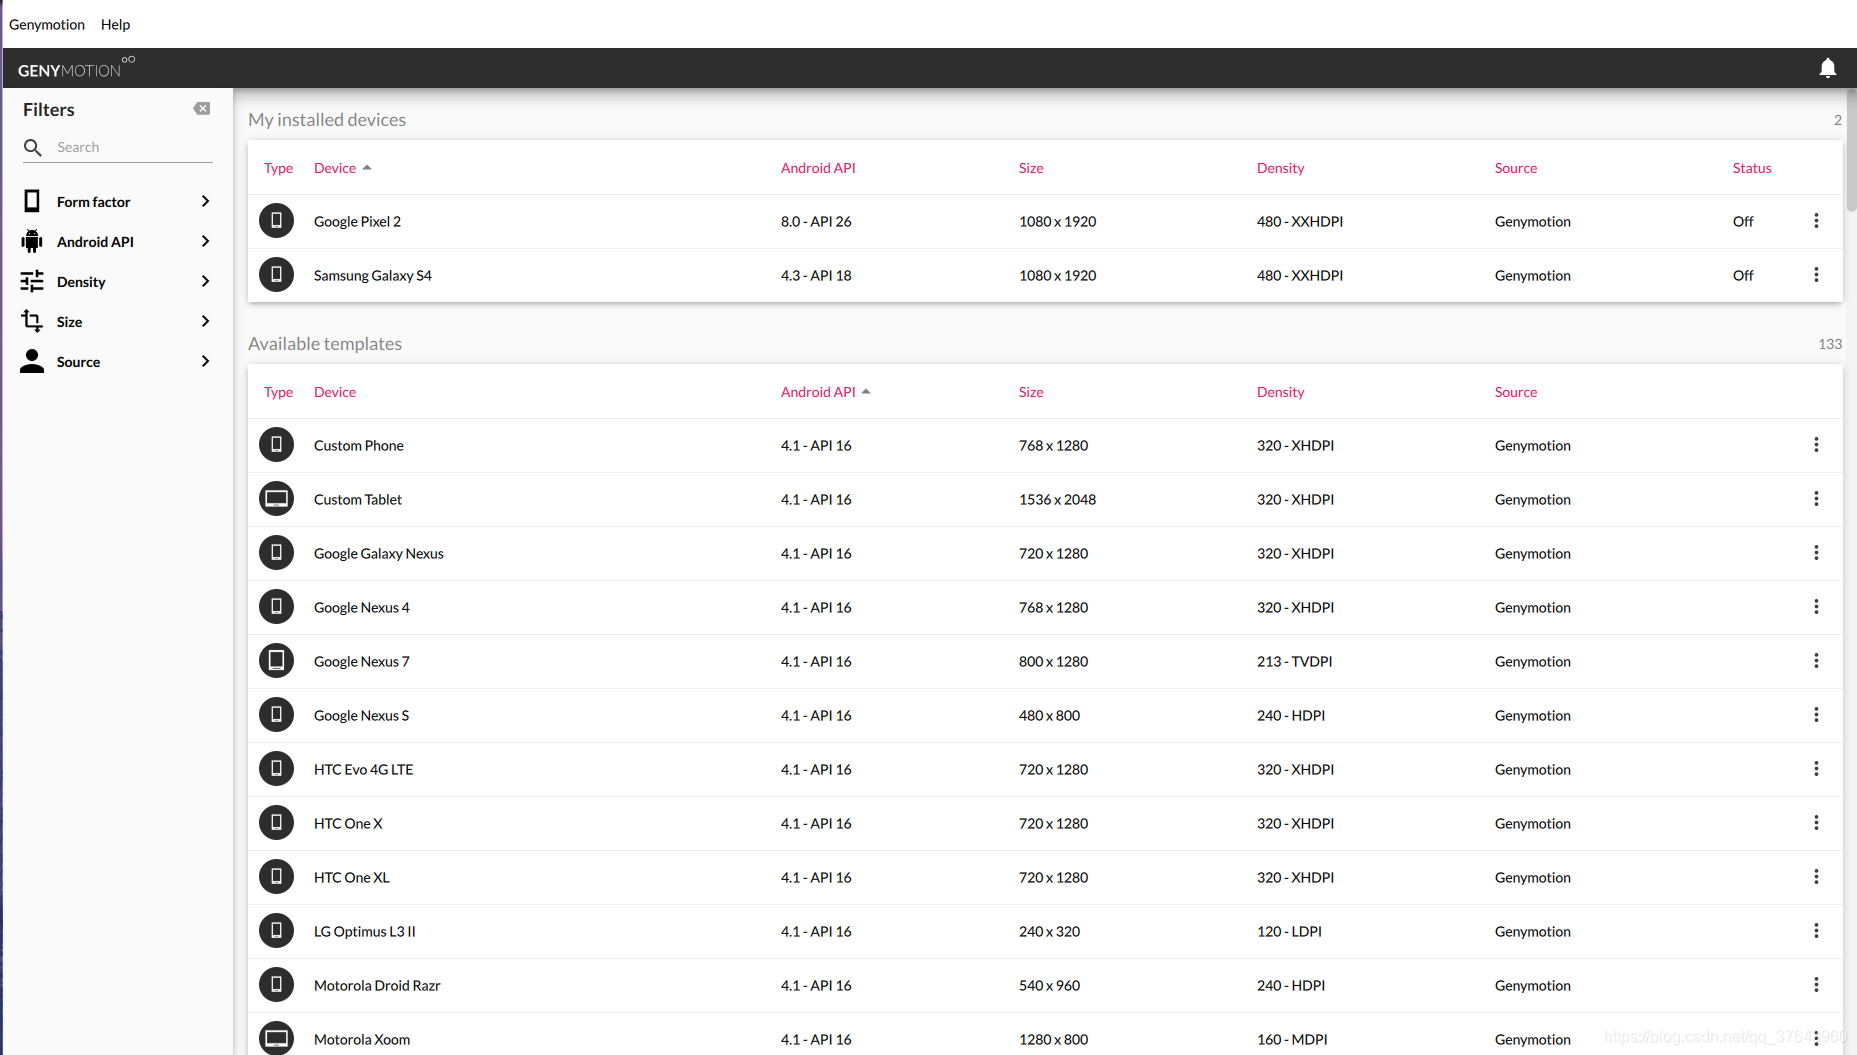Sort available templates by Device column
This screenshot has width=1857, height=1055.
(335, 392)
